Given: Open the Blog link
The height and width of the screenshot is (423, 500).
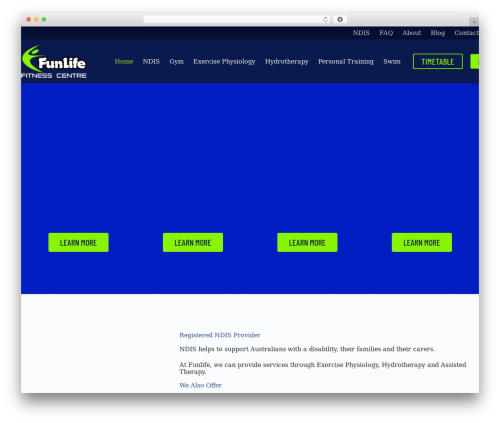Looking at the screenshot, I should 438,33.
